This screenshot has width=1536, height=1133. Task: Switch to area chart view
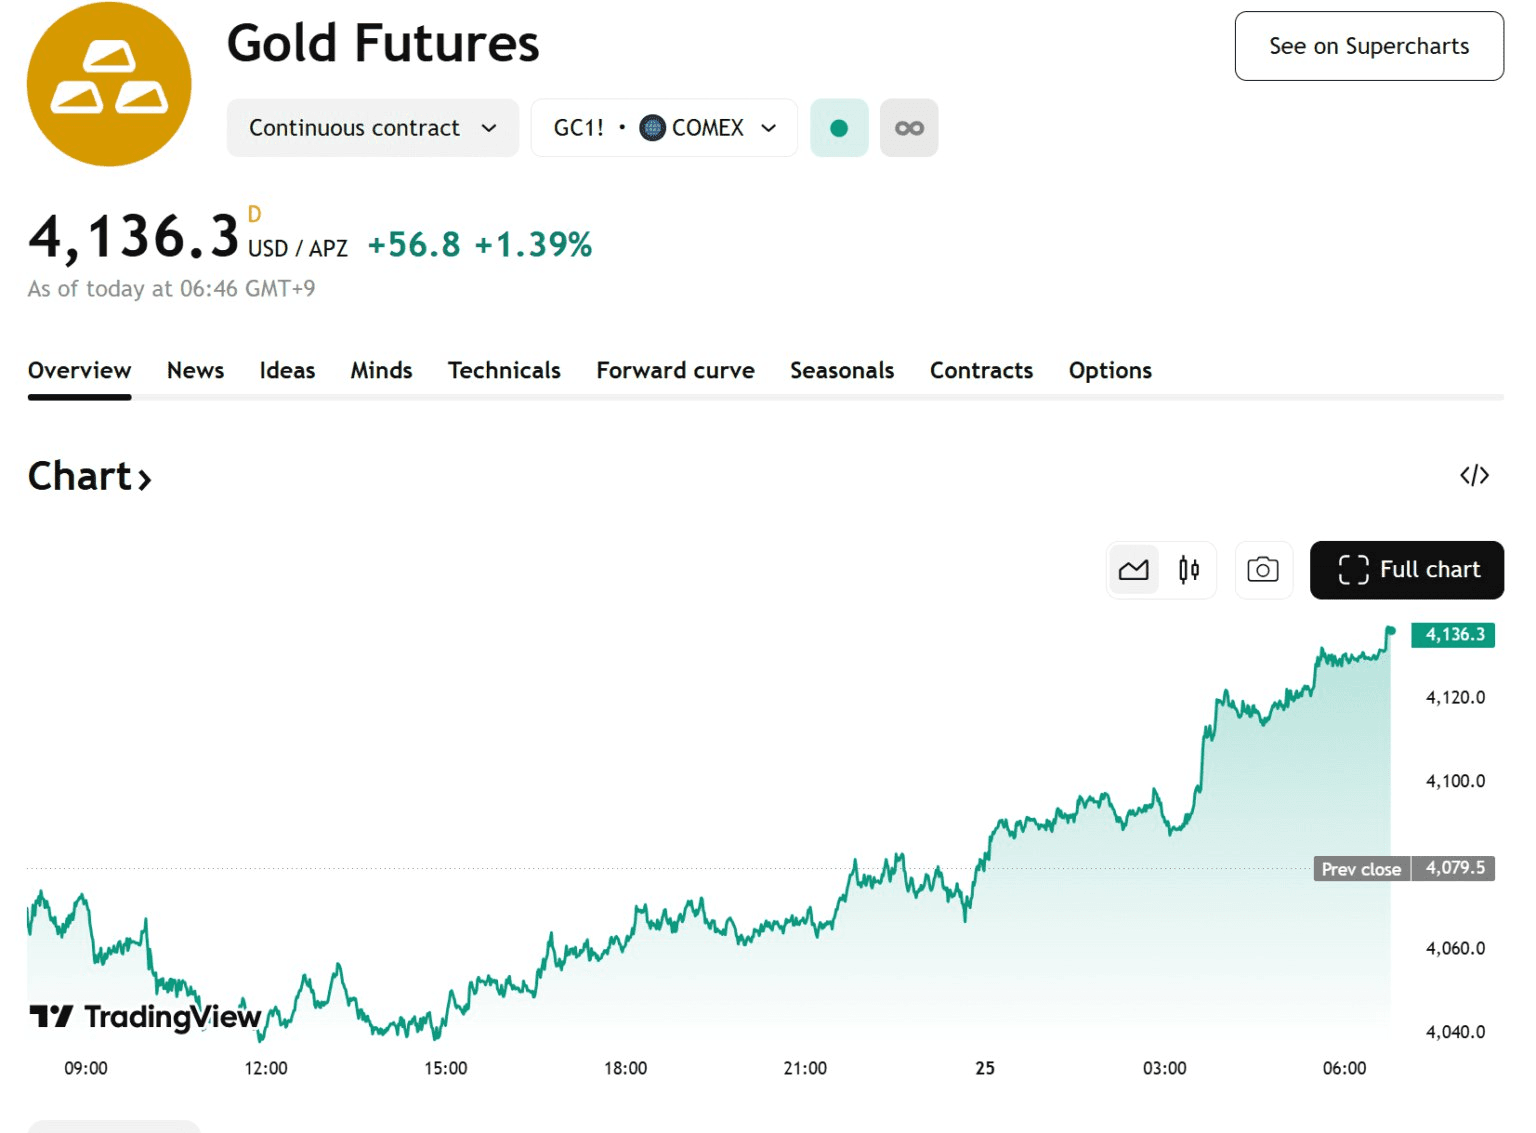1133,570
